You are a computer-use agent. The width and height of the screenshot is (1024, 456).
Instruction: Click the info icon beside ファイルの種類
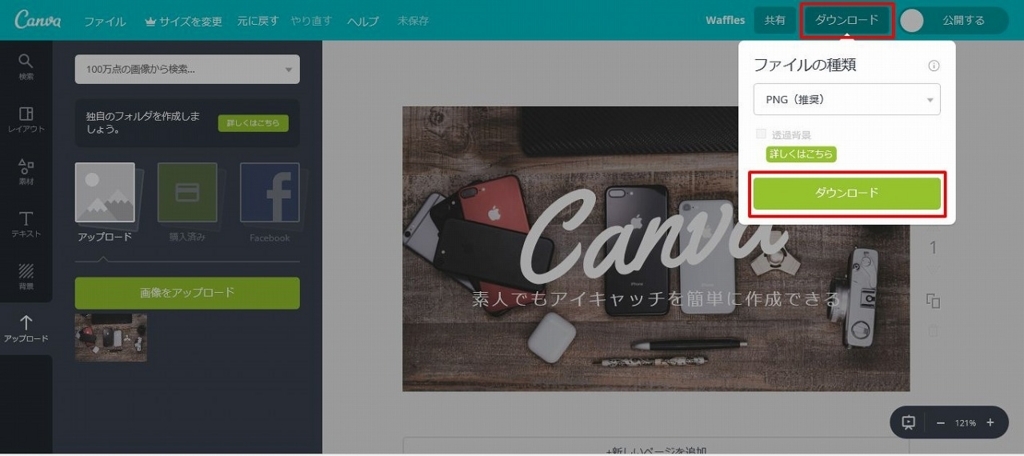point(934,65)
